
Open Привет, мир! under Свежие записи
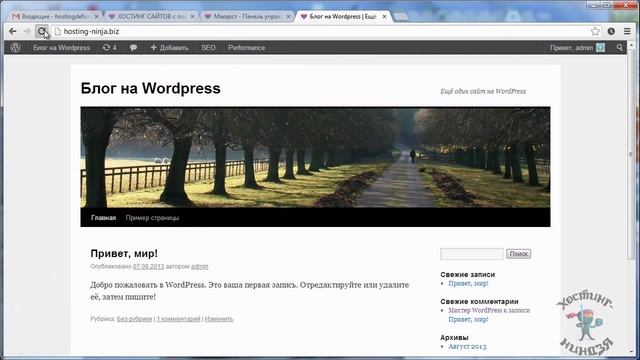click(468, 283)
